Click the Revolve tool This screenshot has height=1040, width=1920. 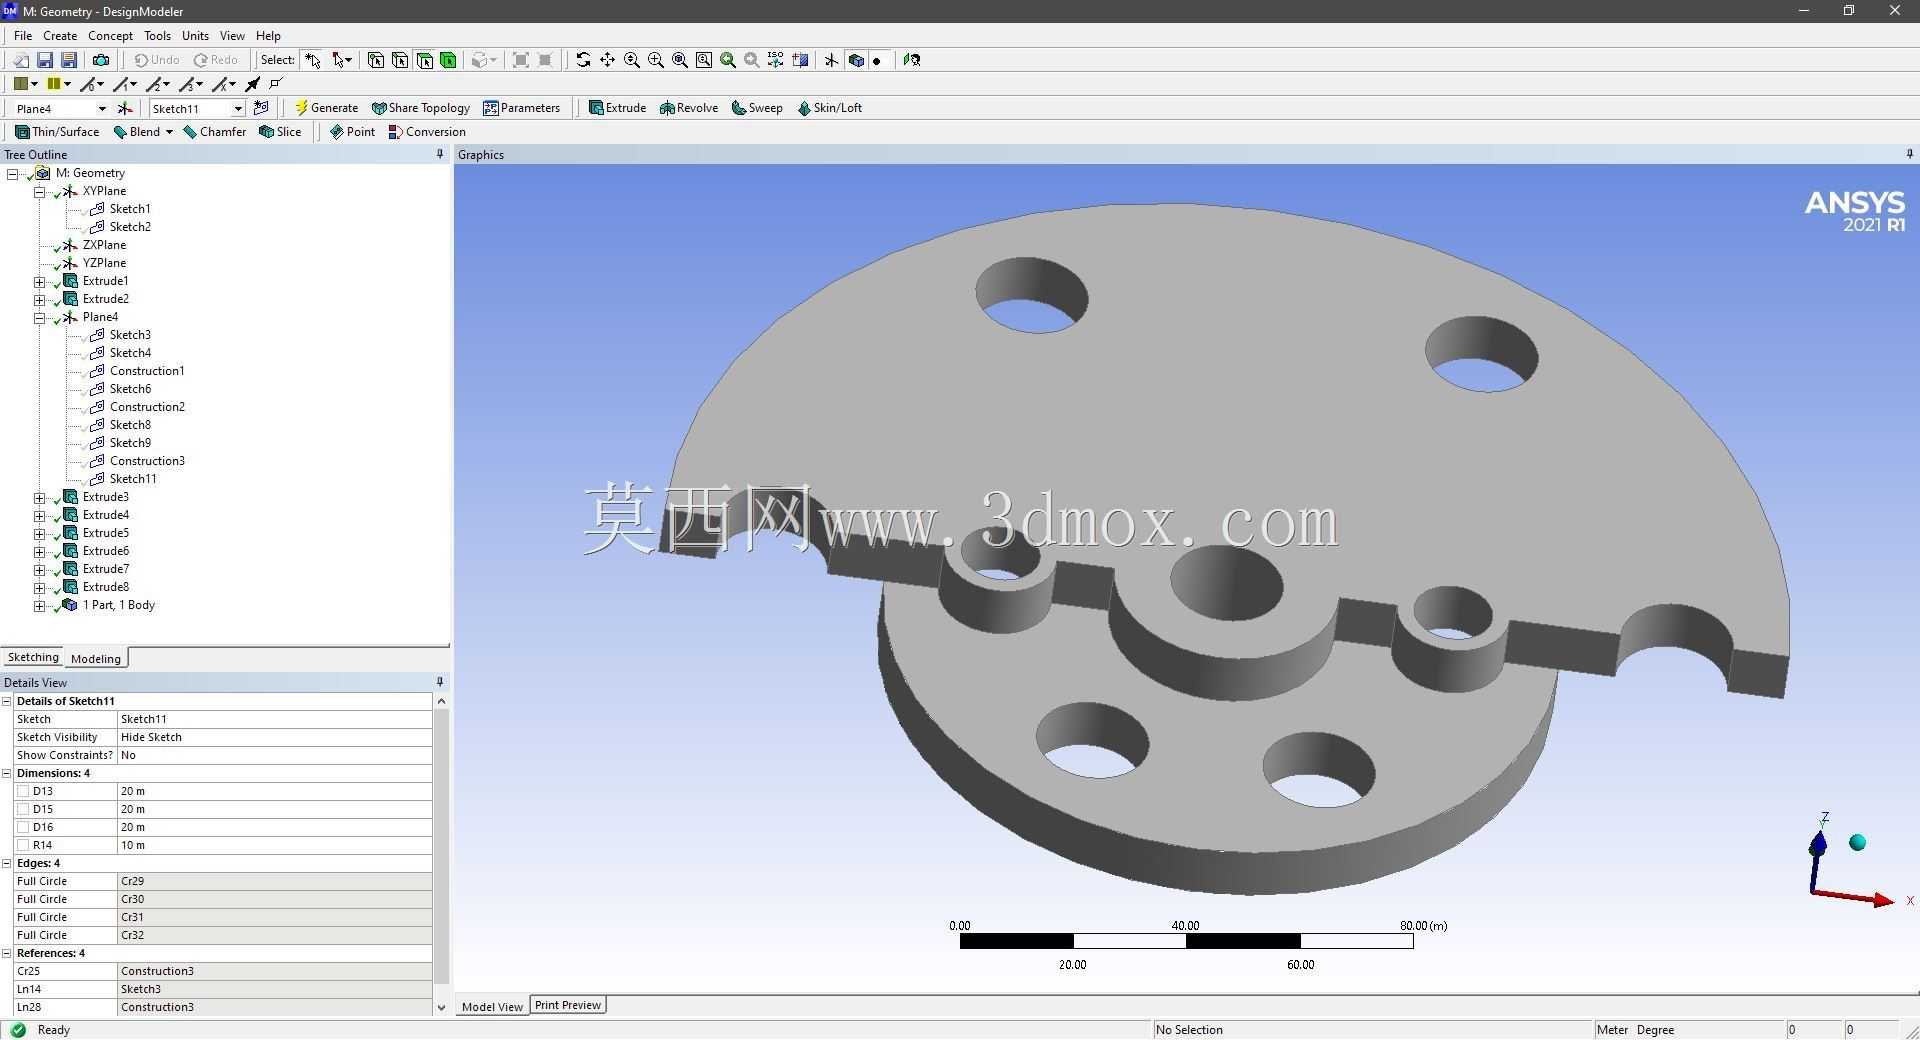tap(689, 108)
